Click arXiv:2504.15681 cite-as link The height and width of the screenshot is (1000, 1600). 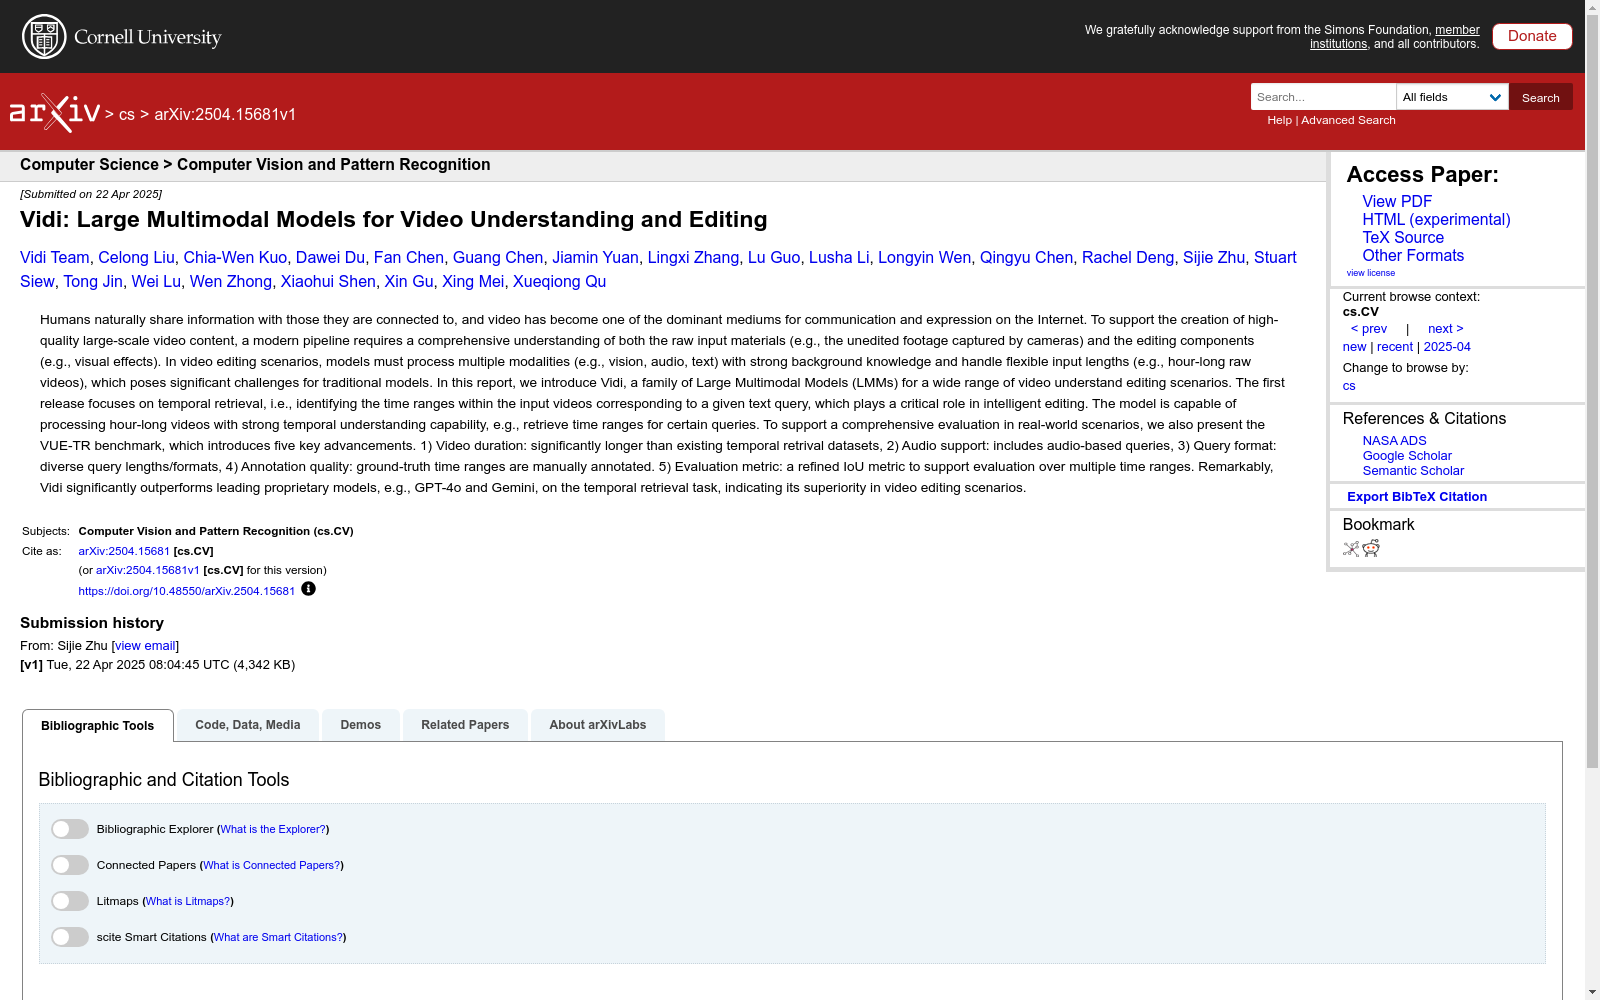pos(124,551)
